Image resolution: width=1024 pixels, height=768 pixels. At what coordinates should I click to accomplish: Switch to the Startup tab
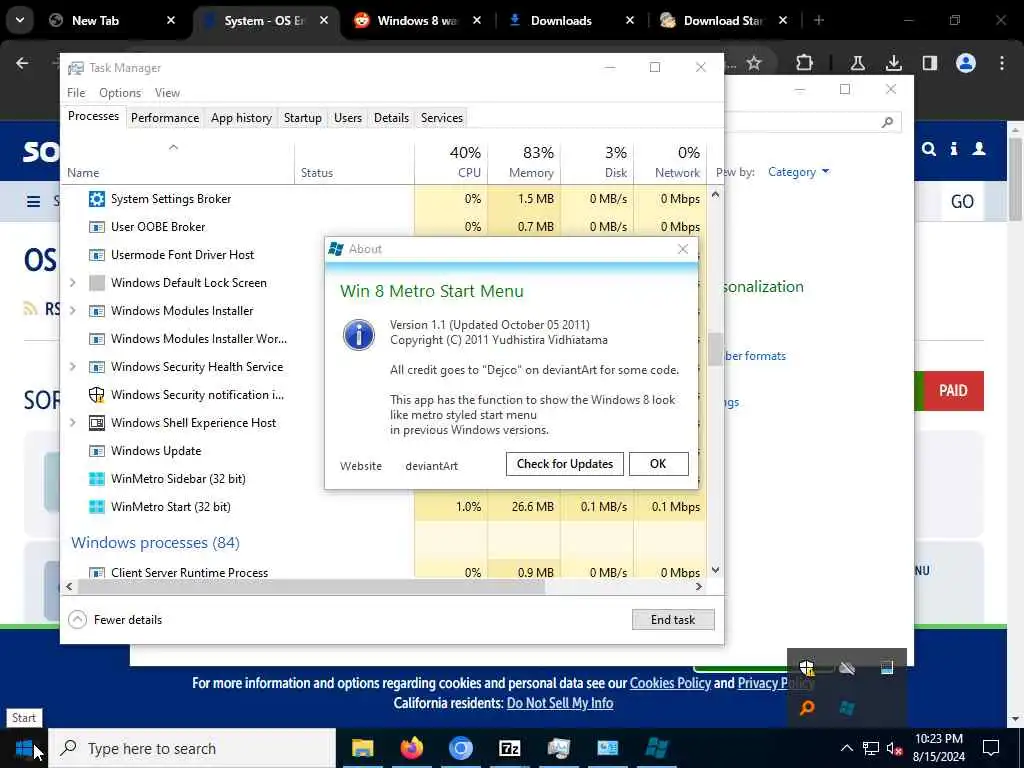coord(302,118)
